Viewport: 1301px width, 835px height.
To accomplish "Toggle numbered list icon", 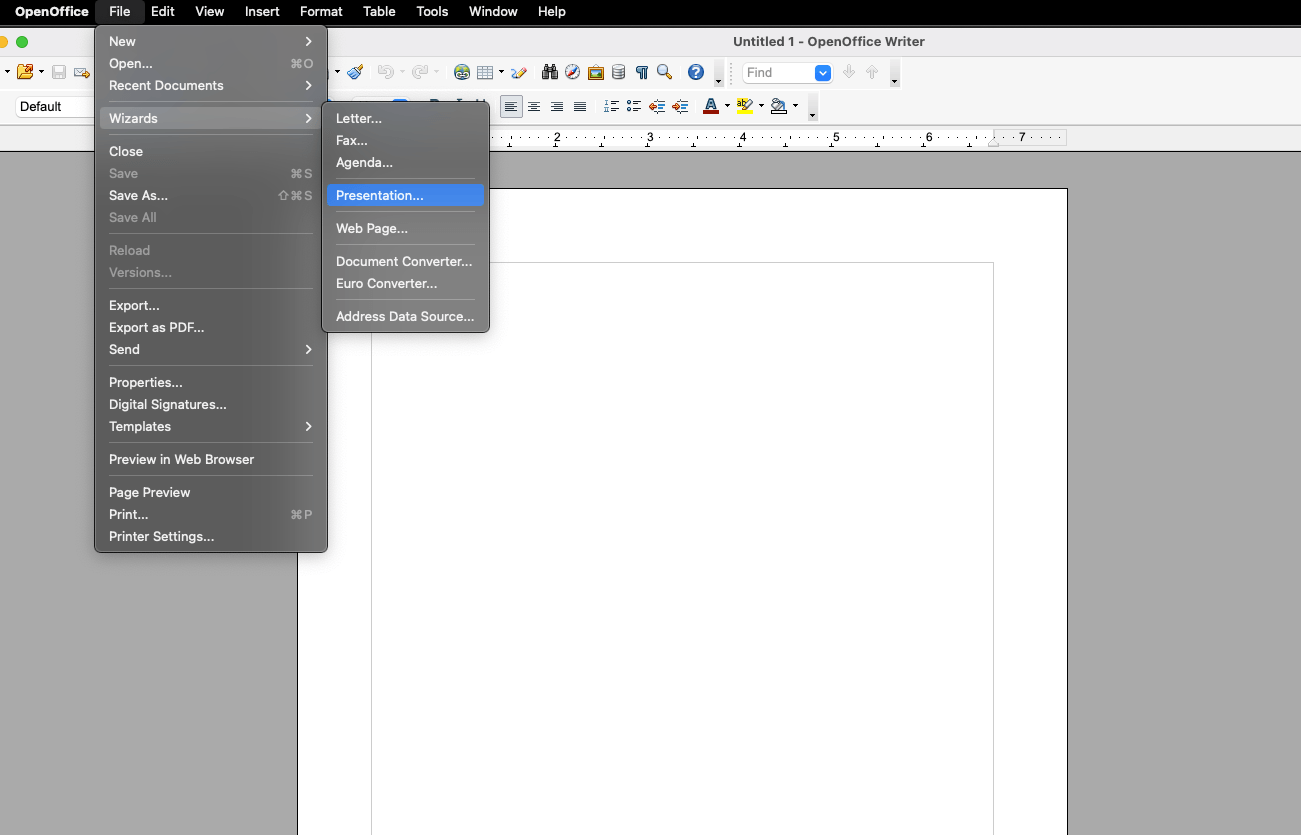I will pos(611,106).
